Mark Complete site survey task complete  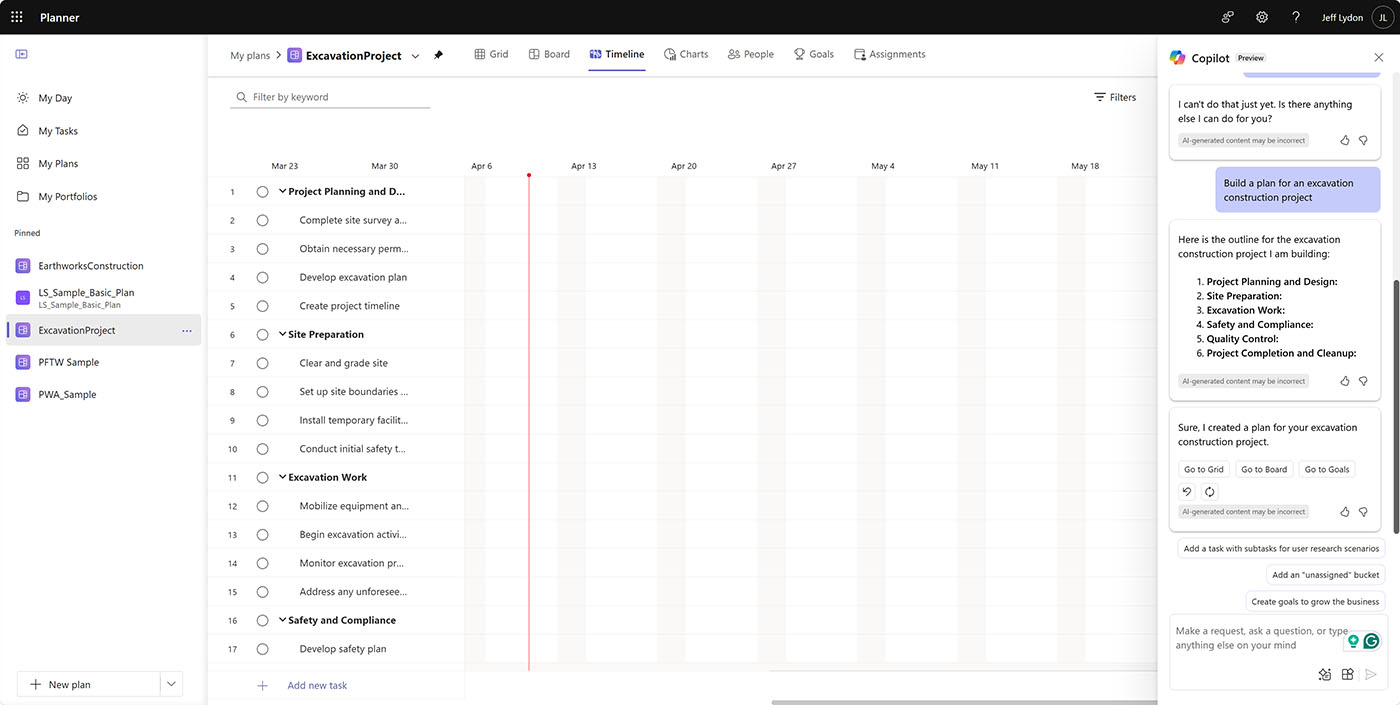(262, 220)
